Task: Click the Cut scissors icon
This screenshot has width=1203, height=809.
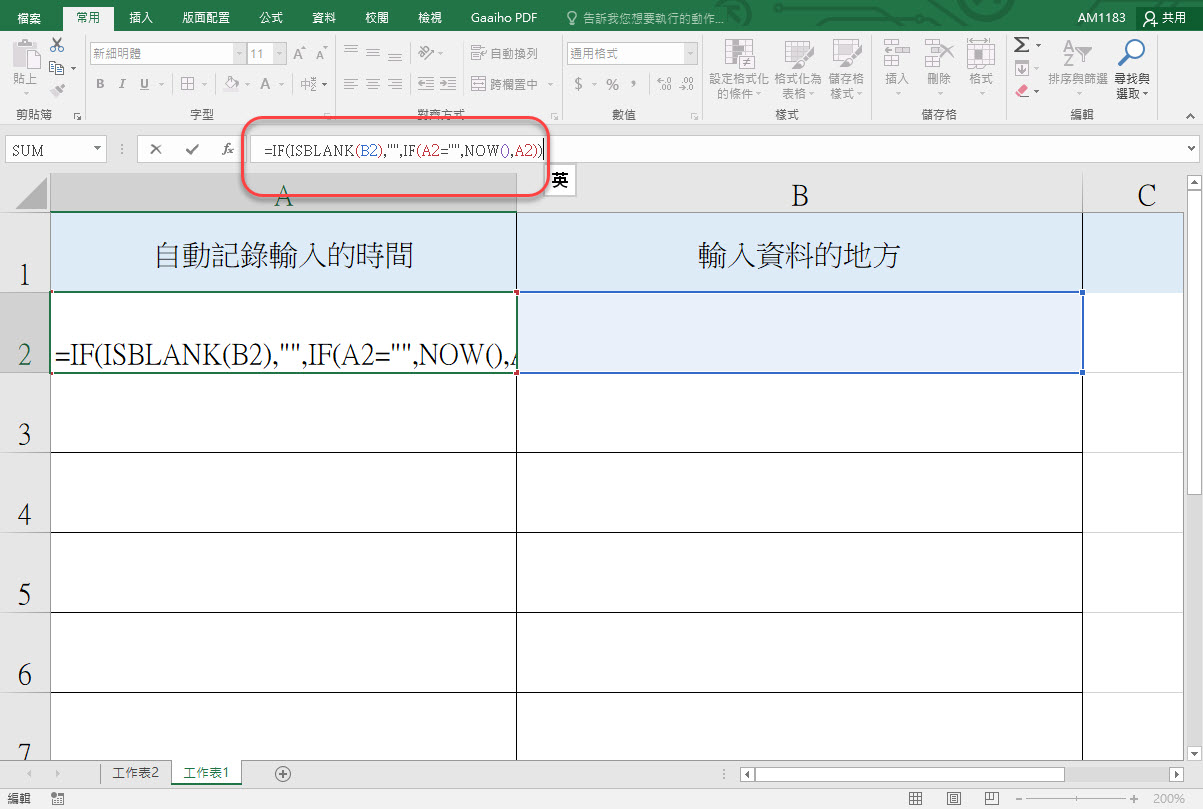Action: pyautogui.click(x=57, y=45)
